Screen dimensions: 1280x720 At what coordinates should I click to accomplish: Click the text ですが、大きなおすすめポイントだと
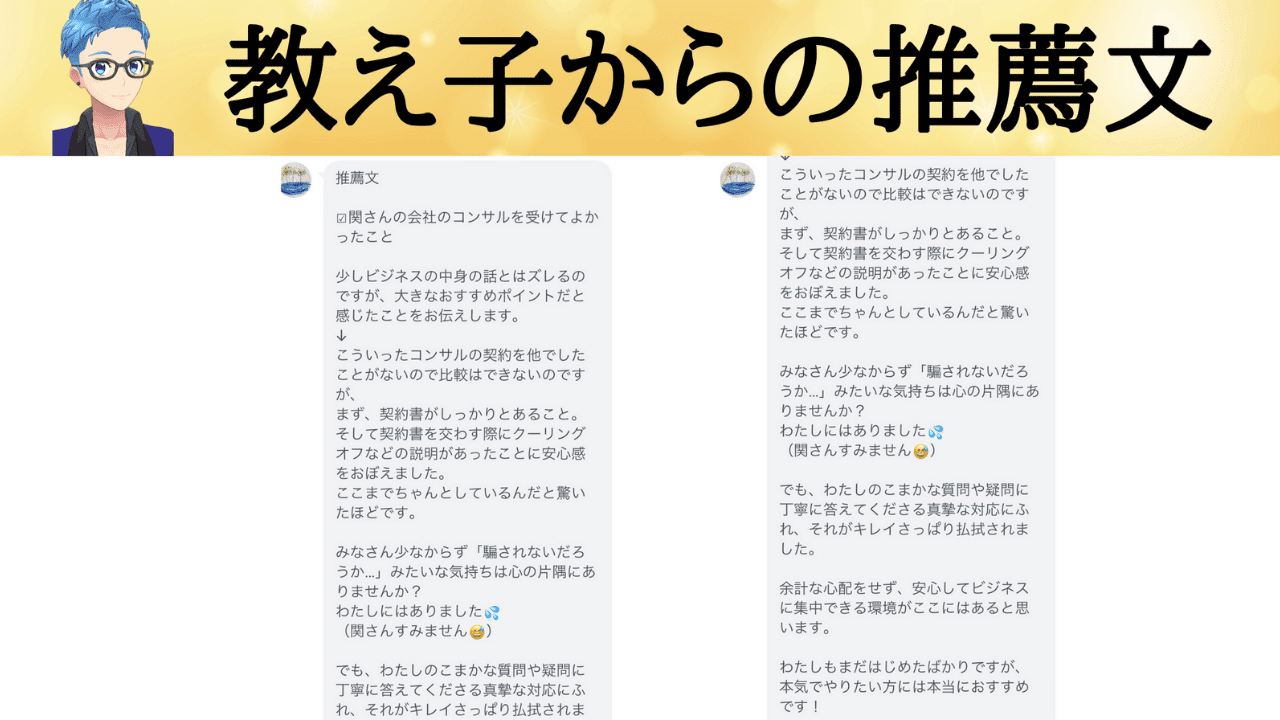coord(460,296)
